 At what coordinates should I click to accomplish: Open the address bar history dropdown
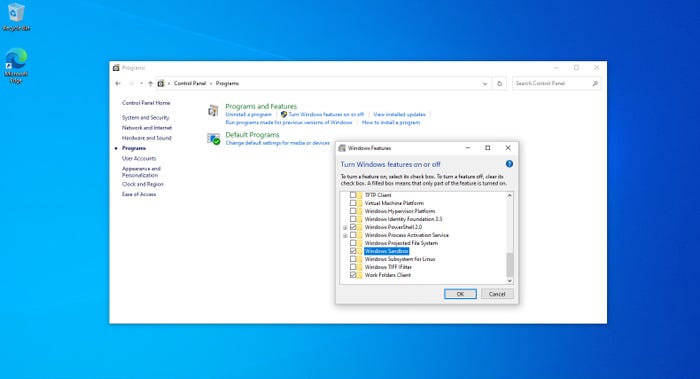point(485,83)
